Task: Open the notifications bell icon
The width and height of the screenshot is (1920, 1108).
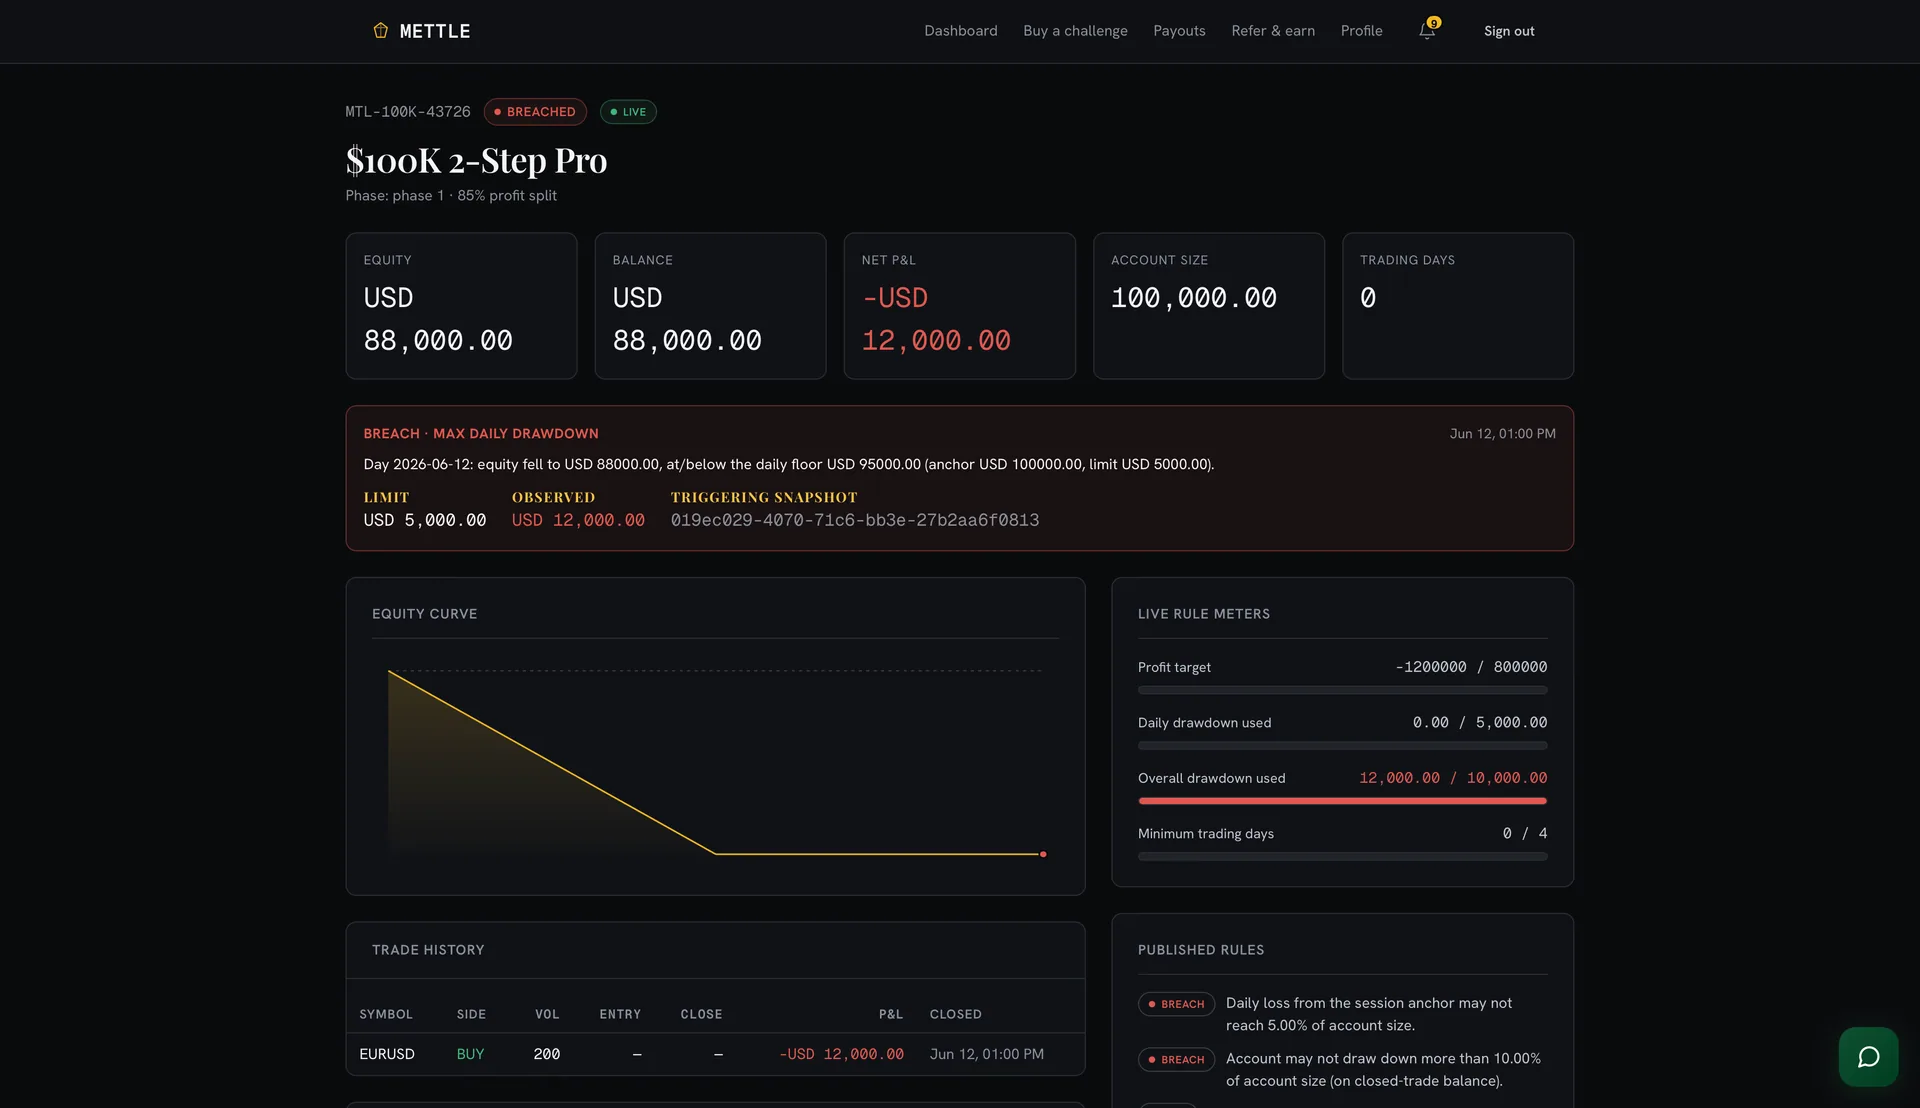Action: pos(1427,31)
